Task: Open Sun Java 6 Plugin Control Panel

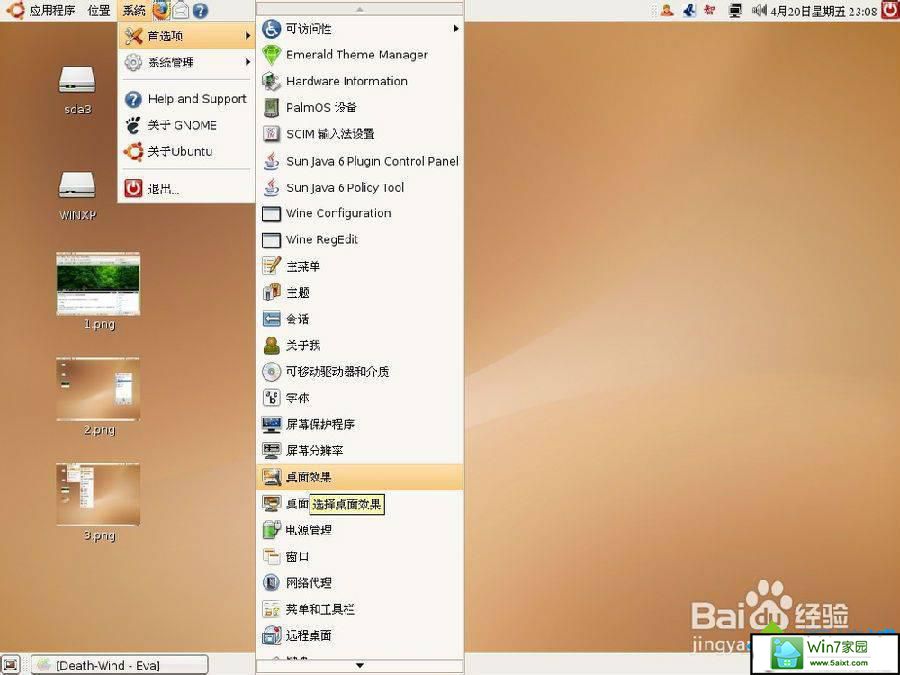Action: coord(360,161)
